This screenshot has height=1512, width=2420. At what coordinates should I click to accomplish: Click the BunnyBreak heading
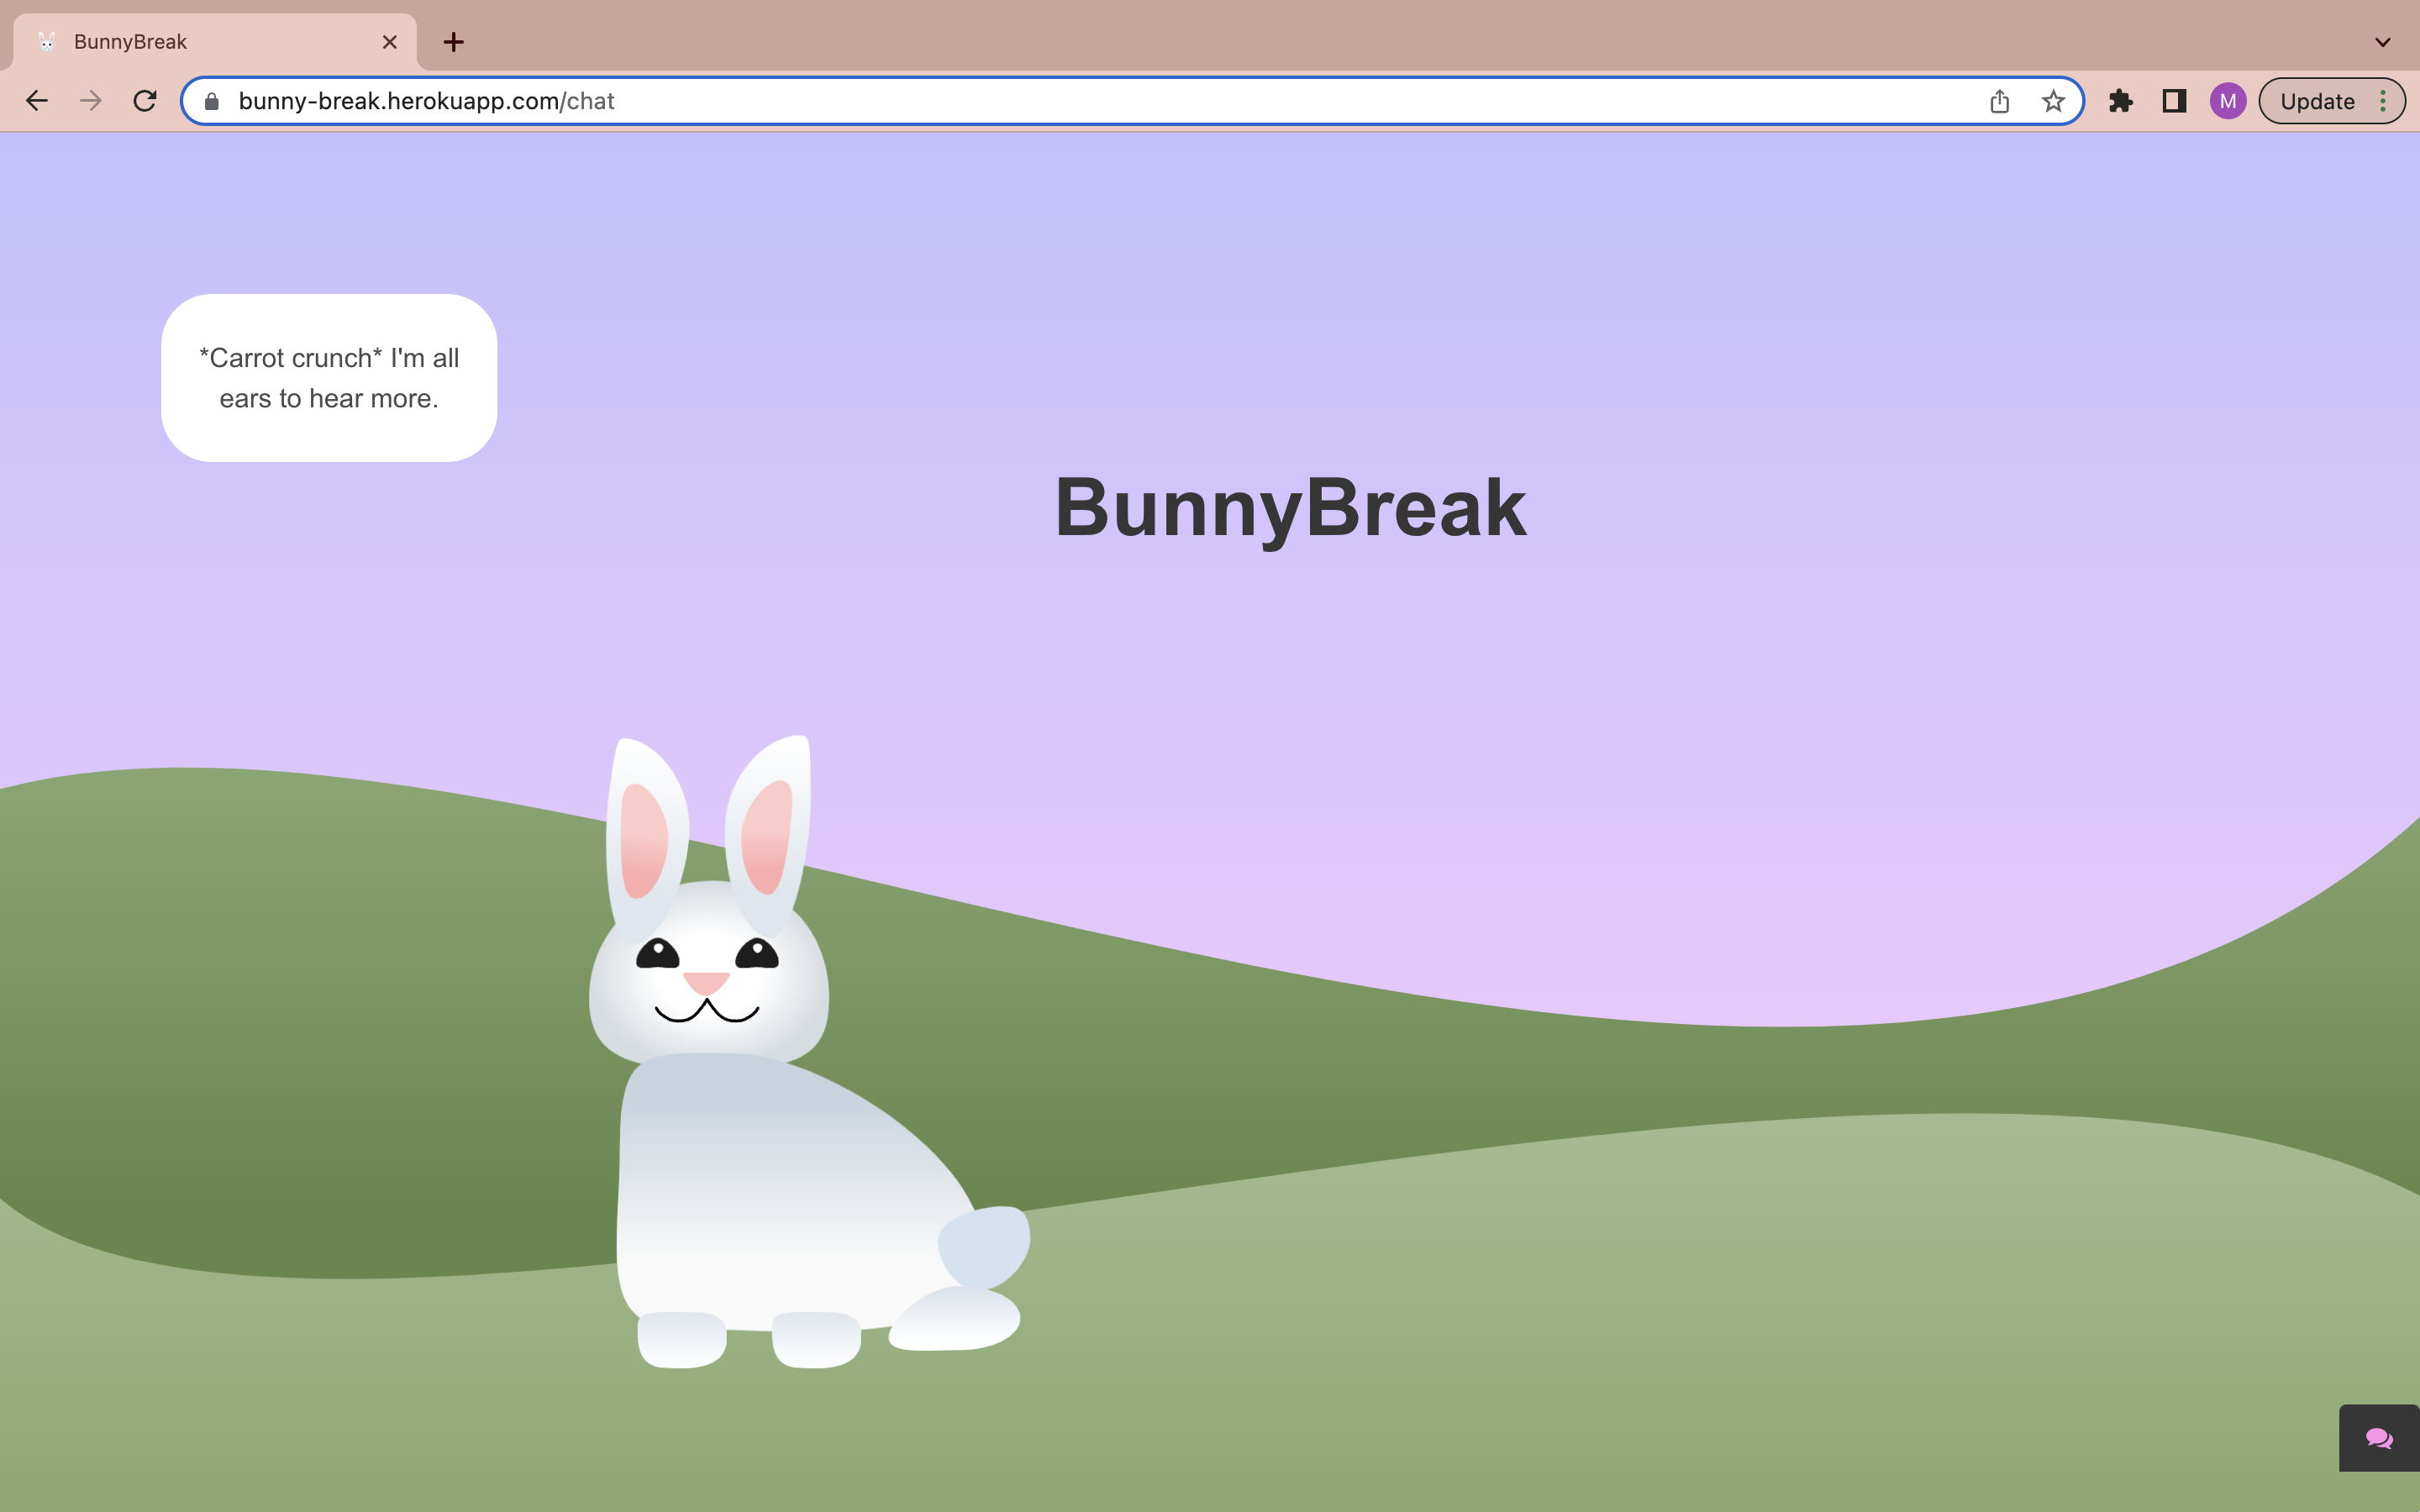[x=1290, y=508]
